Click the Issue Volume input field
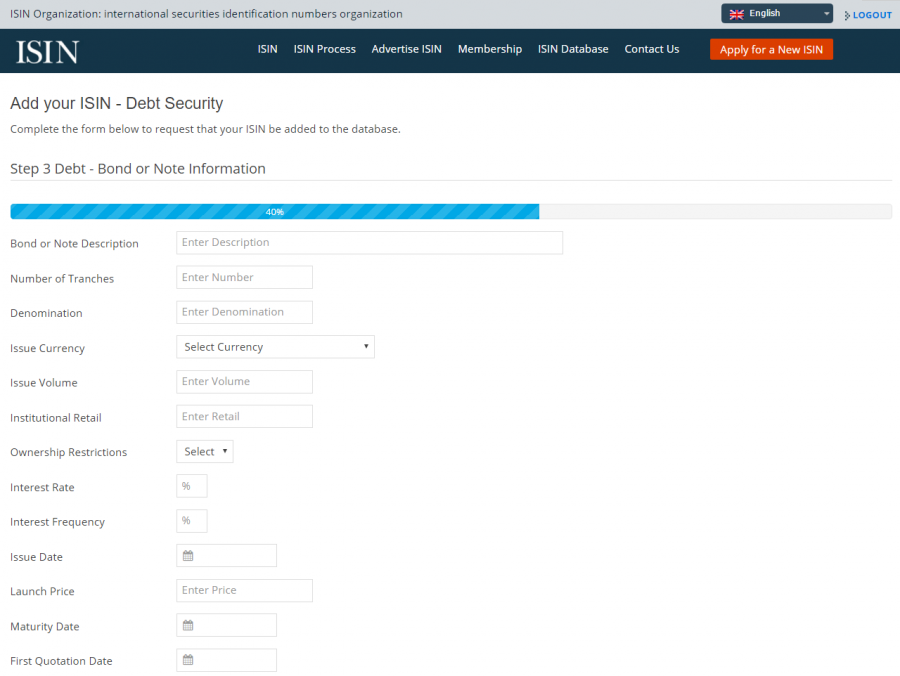This screenshot has height=676, width=900. click(244, 381)
